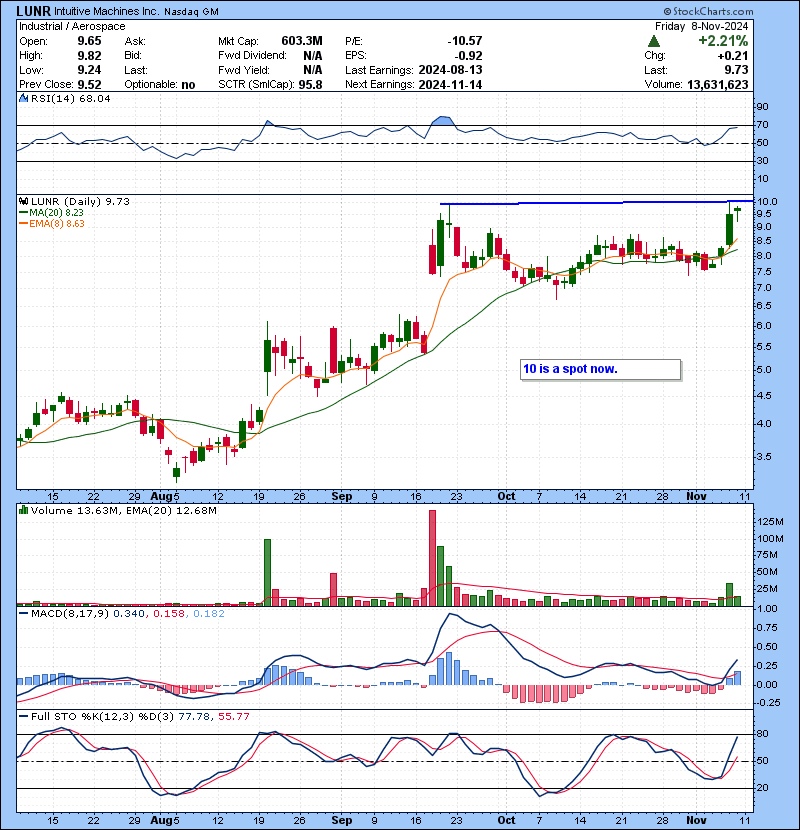Click the MA(20) 8.23 legend entry
This screenshot has width=800, height=830.
click(x=51, y=212)
